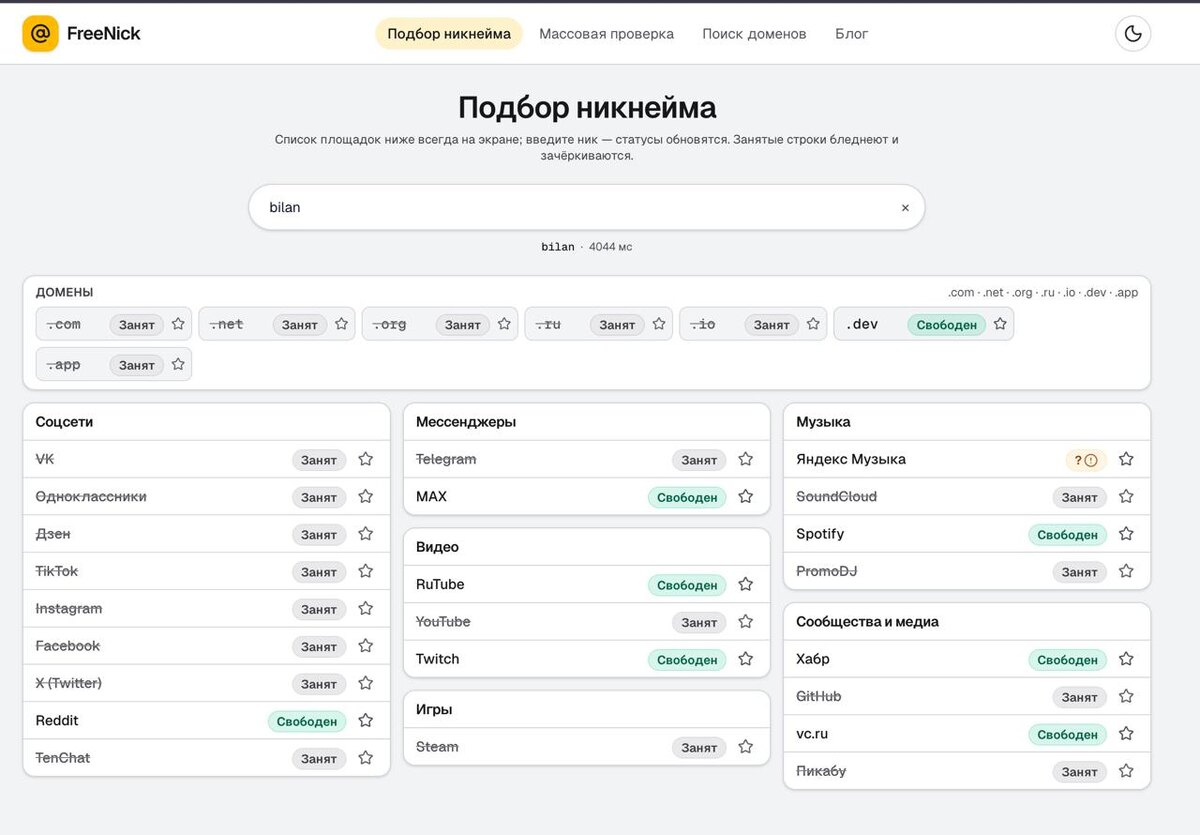This screenshot has width=1200, height=835.
Task: Star the GitHub row
Action: coord(1126,696)
